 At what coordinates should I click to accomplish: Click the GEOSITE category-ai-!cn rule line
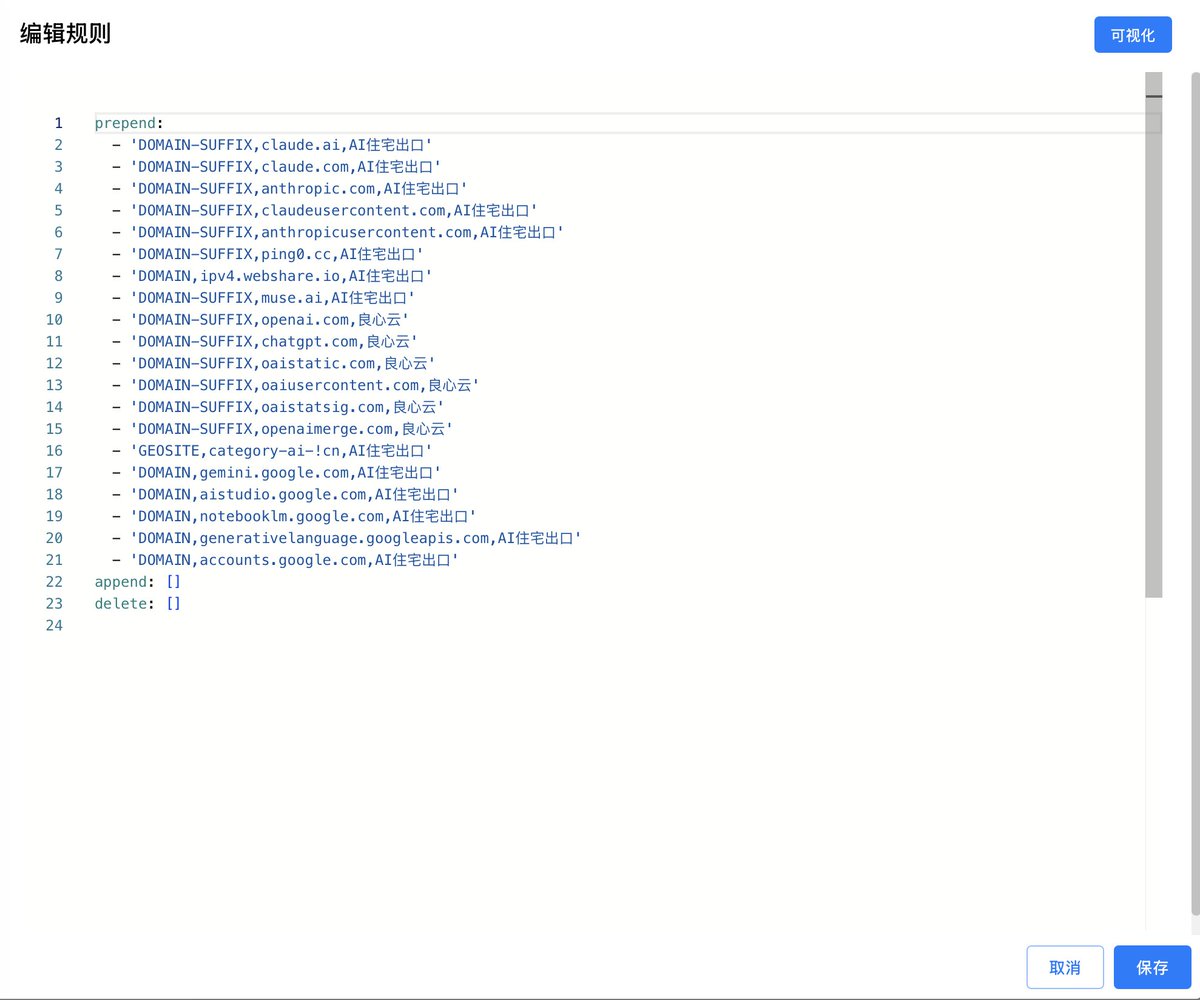(272, 451)
